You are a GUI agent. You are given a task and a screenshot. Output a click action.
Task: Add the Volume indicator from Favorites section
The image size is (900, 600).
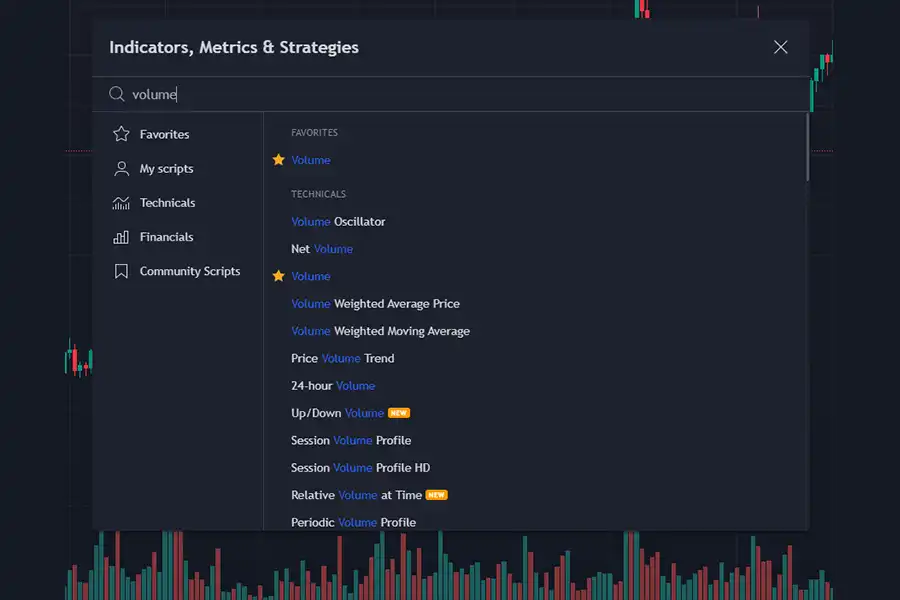(311, 160)
